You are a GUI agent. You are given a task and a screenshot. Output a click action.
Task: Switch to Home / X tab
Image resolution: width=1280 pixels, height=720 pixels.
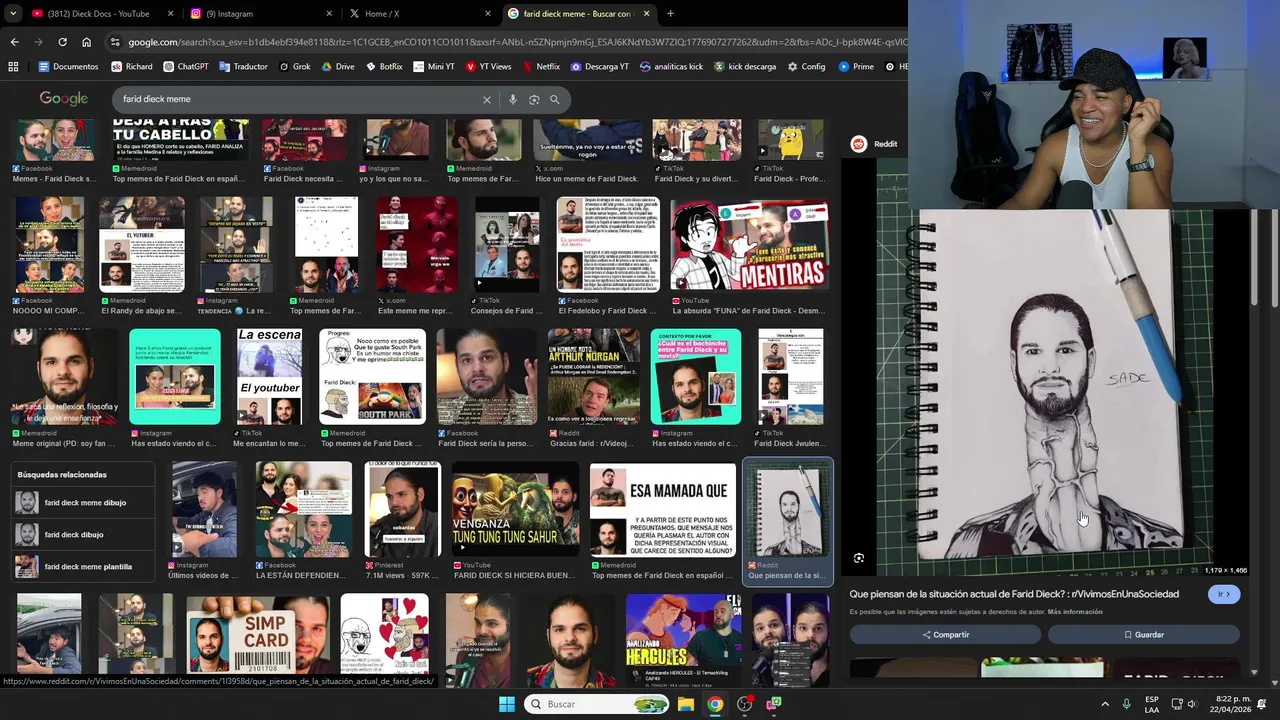[420, 14]
